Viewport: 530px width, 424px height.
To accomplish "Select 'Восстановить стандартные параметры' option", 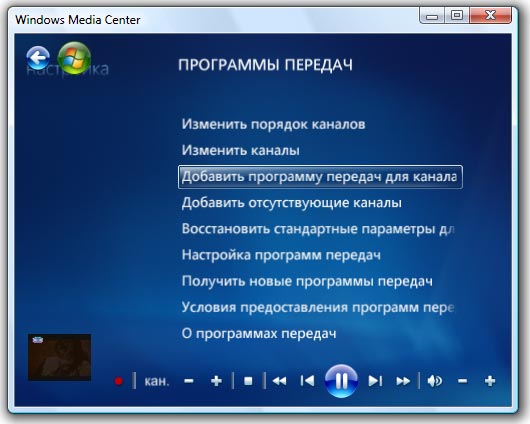I will click(x=318, y=229).
